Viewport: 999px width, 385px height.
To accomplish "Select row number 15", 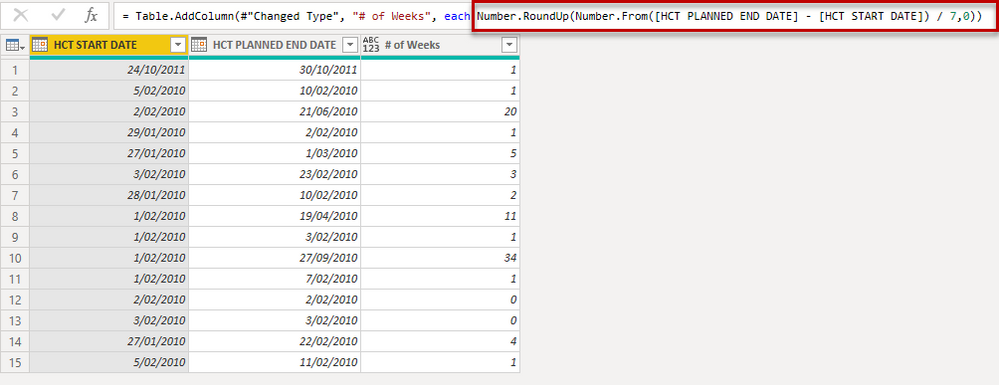I will click(x=15, y=363).
